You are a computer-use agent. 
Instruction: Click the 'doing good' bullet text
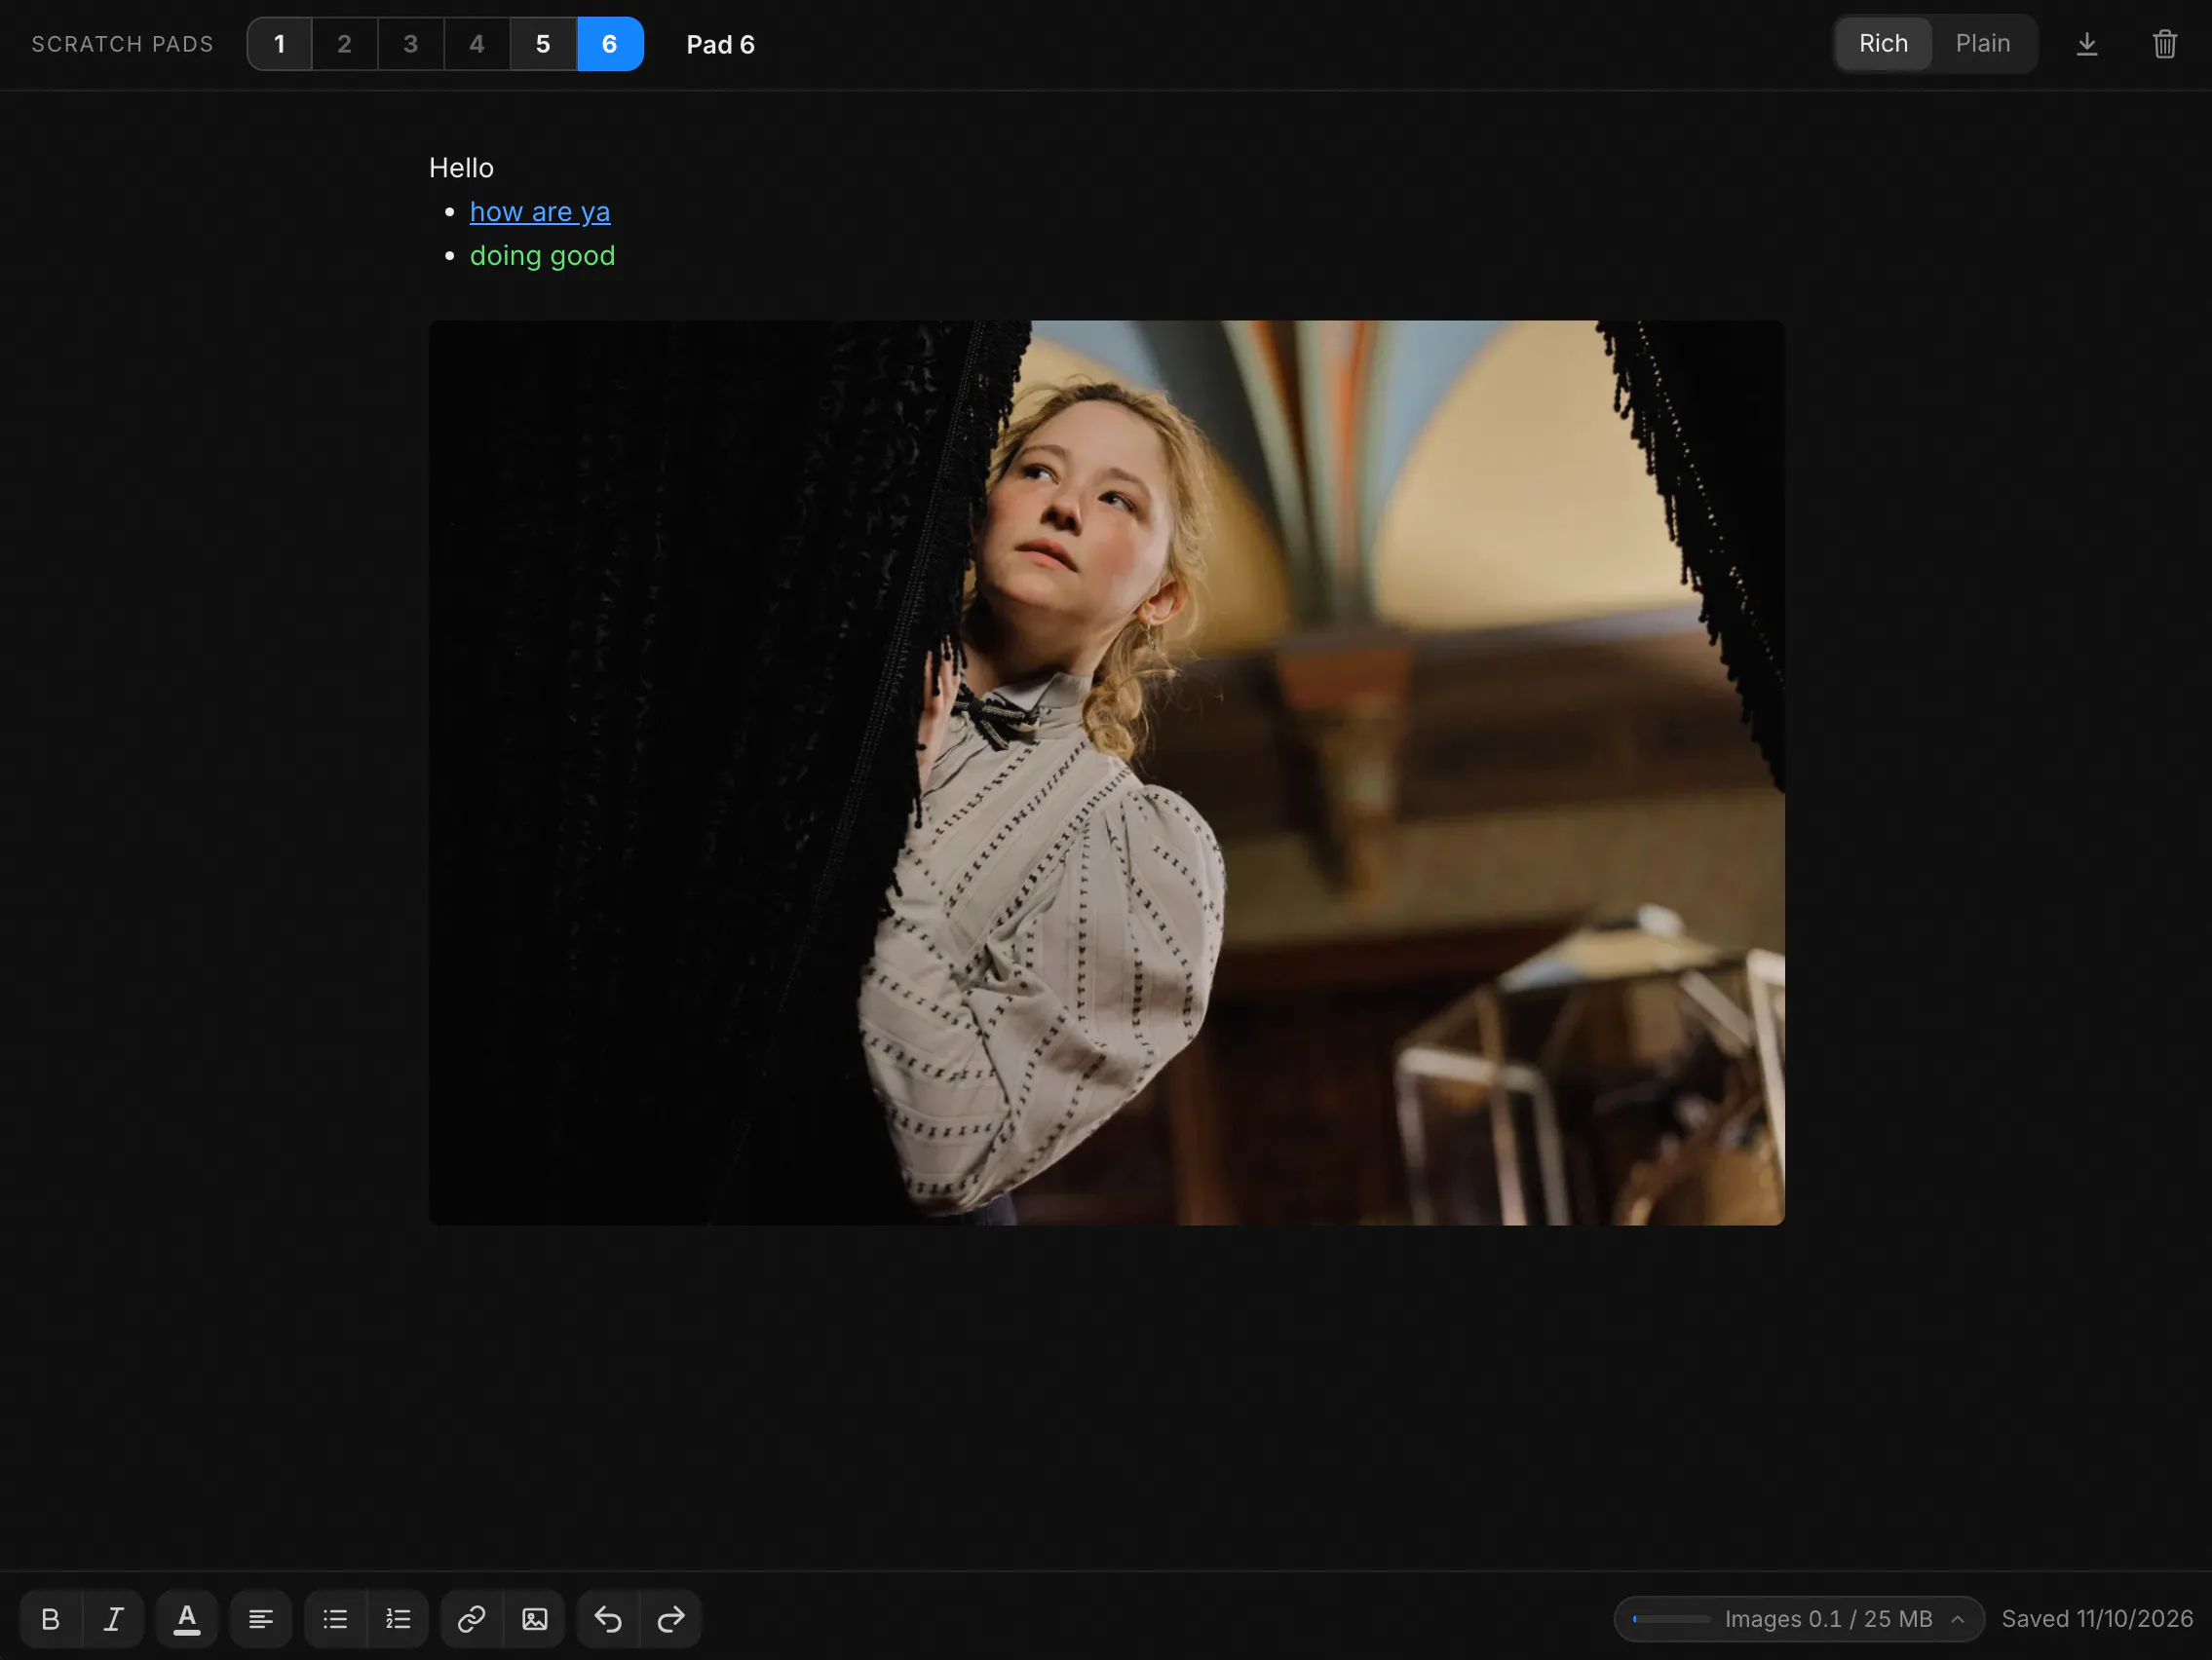543,256
